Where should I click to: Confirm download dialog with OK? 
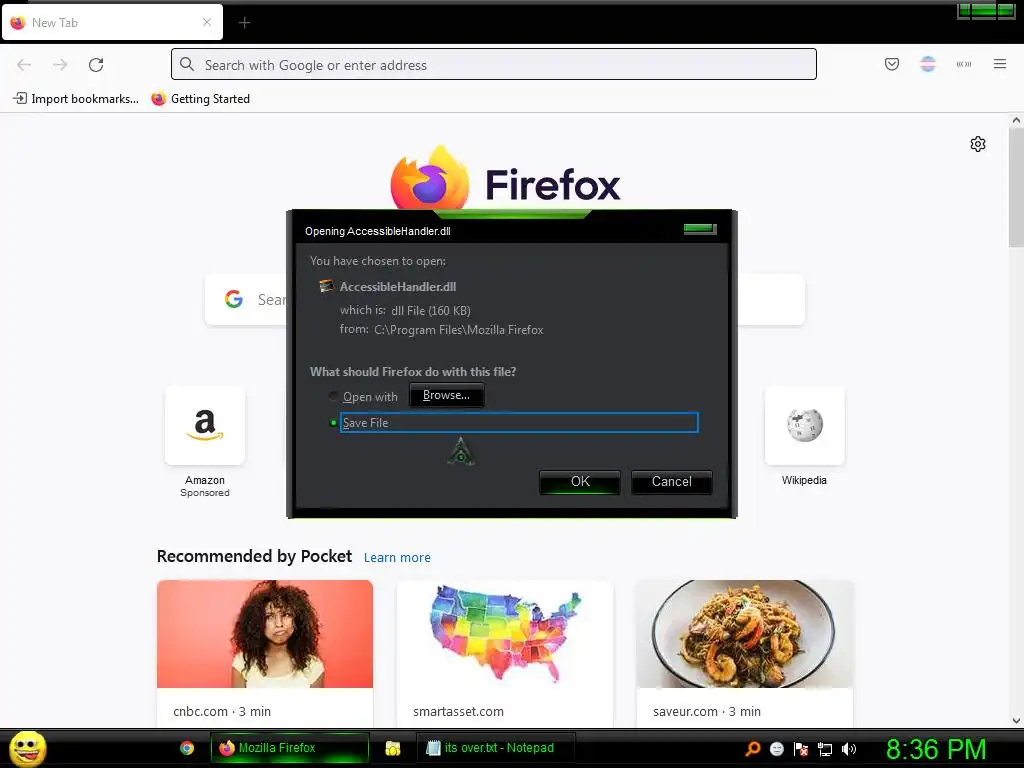tap(580, 482)
